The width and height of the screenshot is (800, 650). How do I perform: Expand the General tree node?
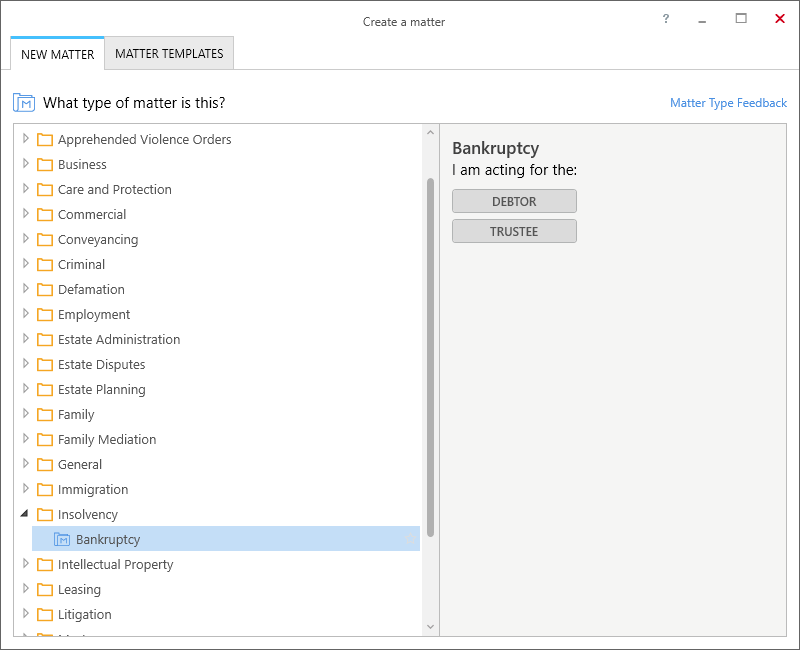click(x=26, y=463)
